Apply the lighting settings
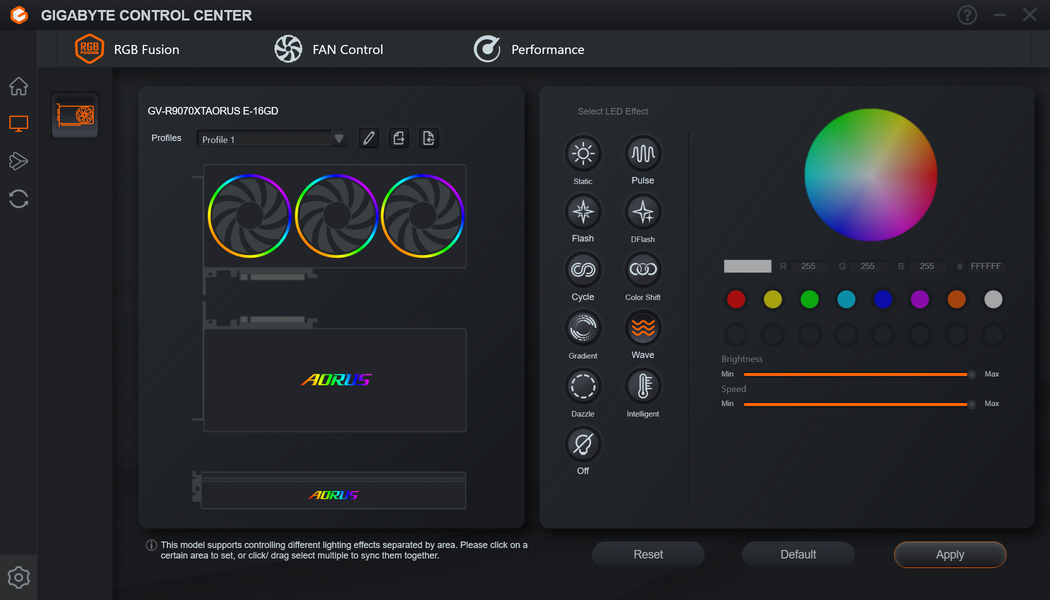The image size is (1050, 600). [950, 554]
